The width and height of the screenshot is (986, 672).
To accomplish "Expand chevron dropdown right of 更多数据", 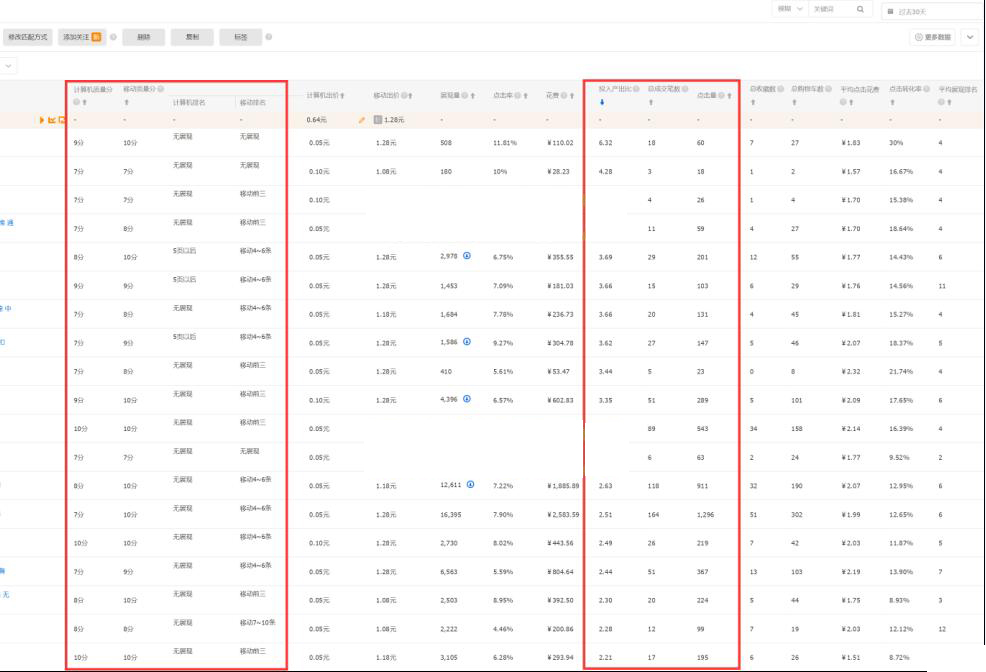I will click(x=970, y=37).
